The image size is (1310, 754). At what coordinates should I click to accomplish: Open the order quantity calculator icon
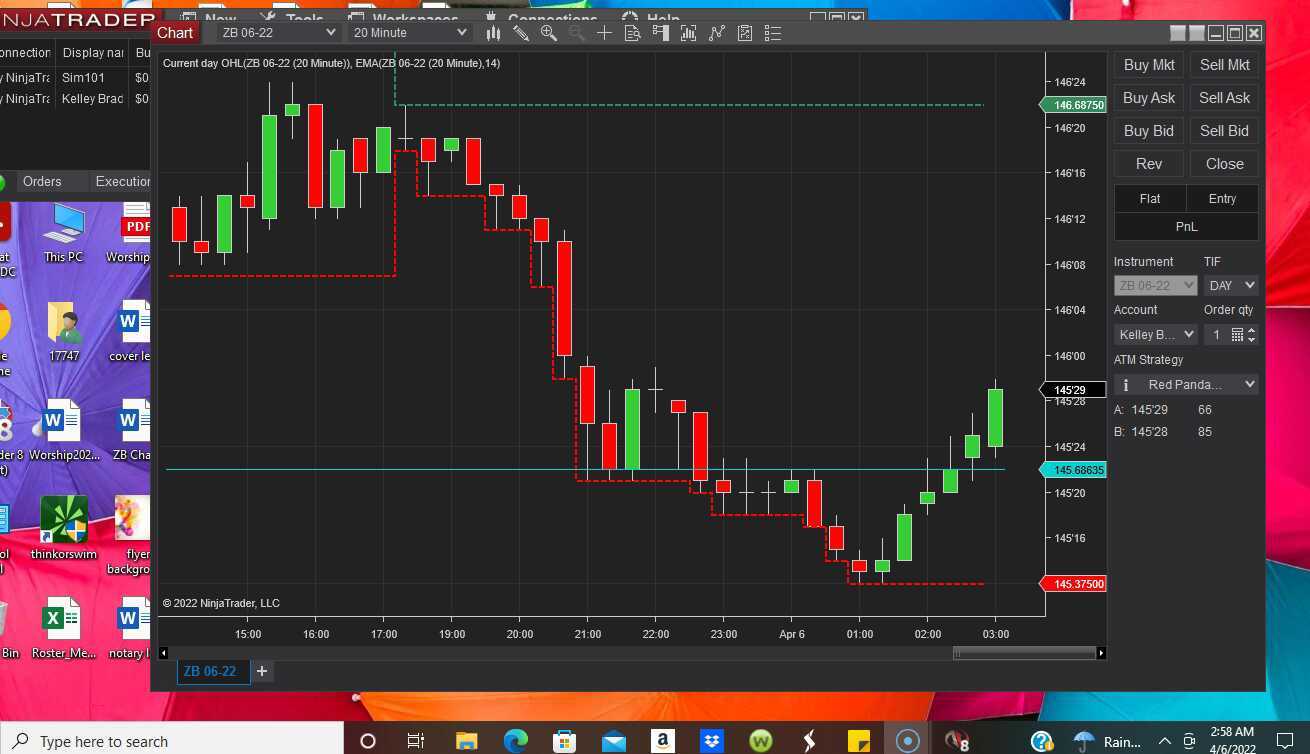pyautogui.click(x=1237, y=335)
